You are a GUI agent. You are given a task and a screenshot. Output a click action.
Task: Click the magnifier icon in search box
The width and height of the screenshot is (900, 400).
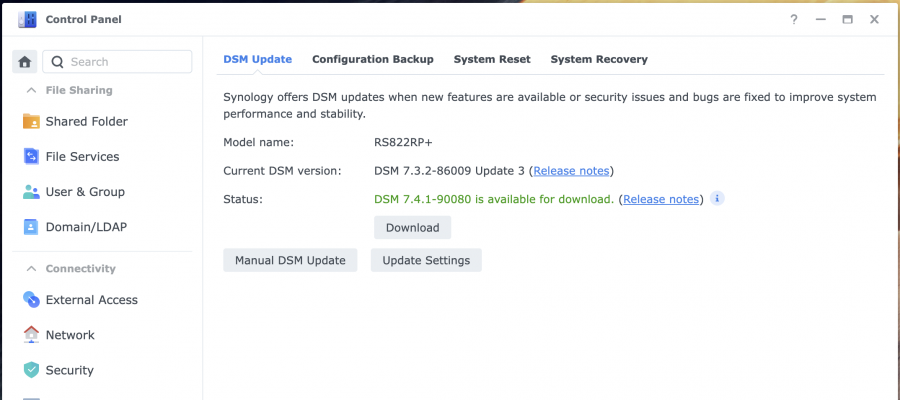(57, 62)
